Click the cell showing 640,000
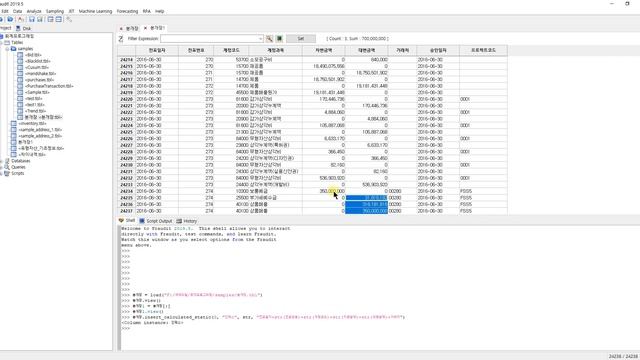Viewport: 640px width, 360px height. click(x=366, y=60)
